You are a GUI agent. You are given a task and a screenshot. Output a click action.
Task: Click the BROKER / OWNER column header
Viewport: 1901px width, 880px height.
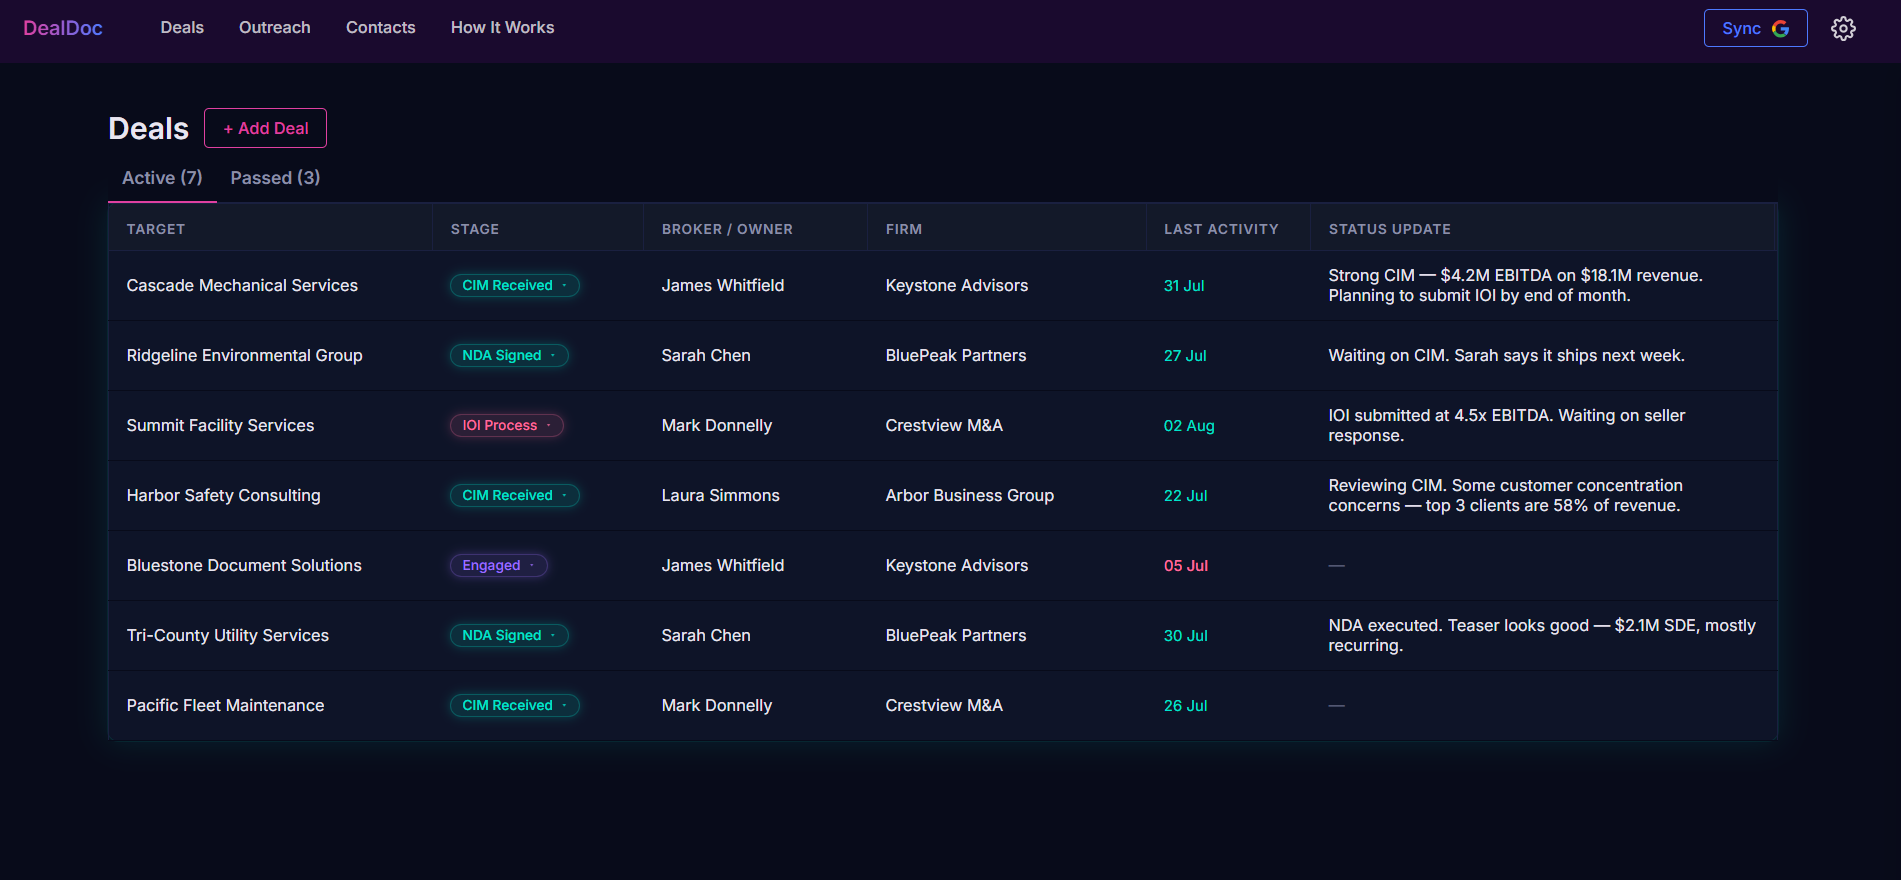[727, 229]
